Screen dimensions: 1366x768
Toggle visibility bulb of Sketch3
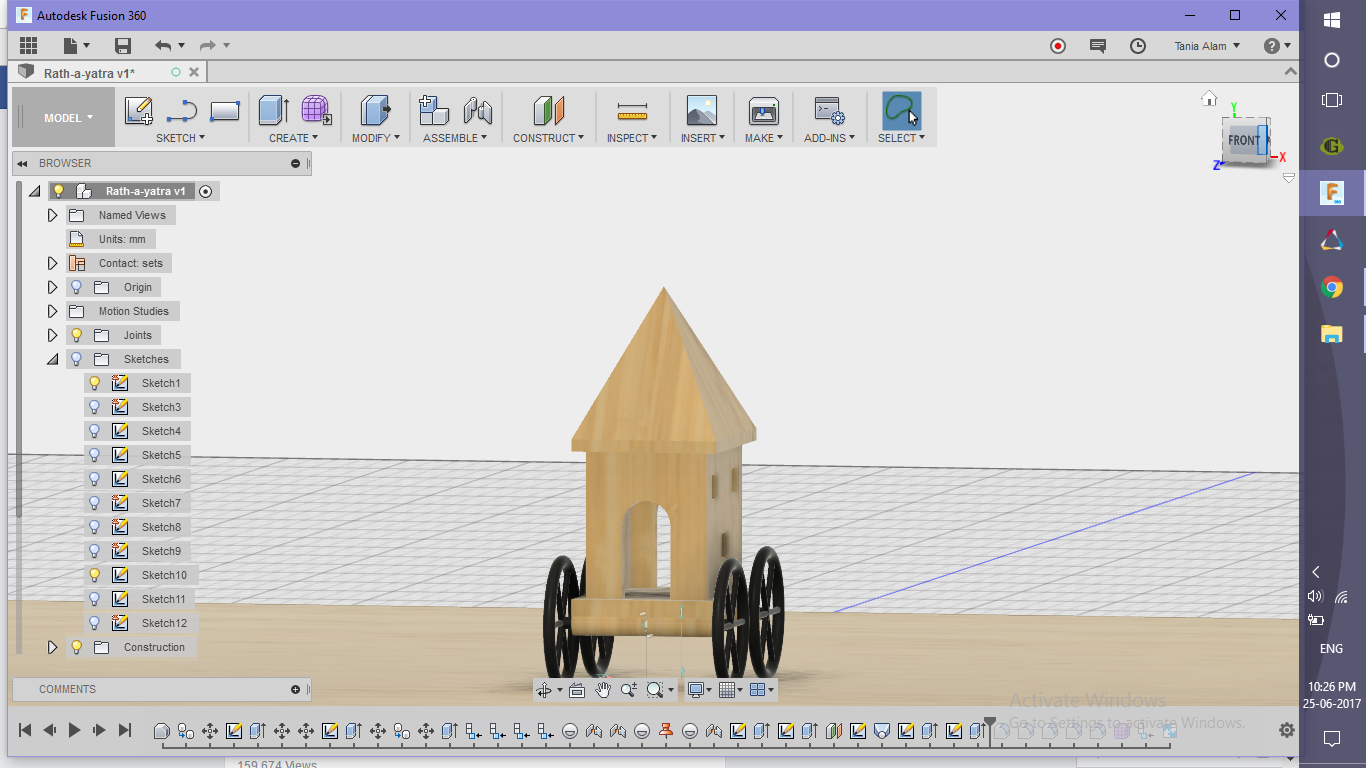tap(95, 407)
